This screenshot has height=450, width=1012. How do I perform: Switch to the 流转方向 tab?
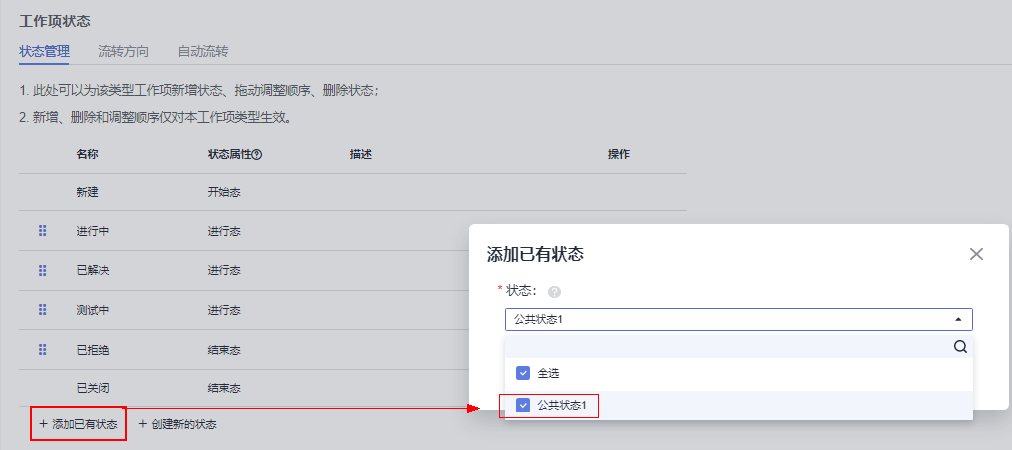(x=124, y=51)
